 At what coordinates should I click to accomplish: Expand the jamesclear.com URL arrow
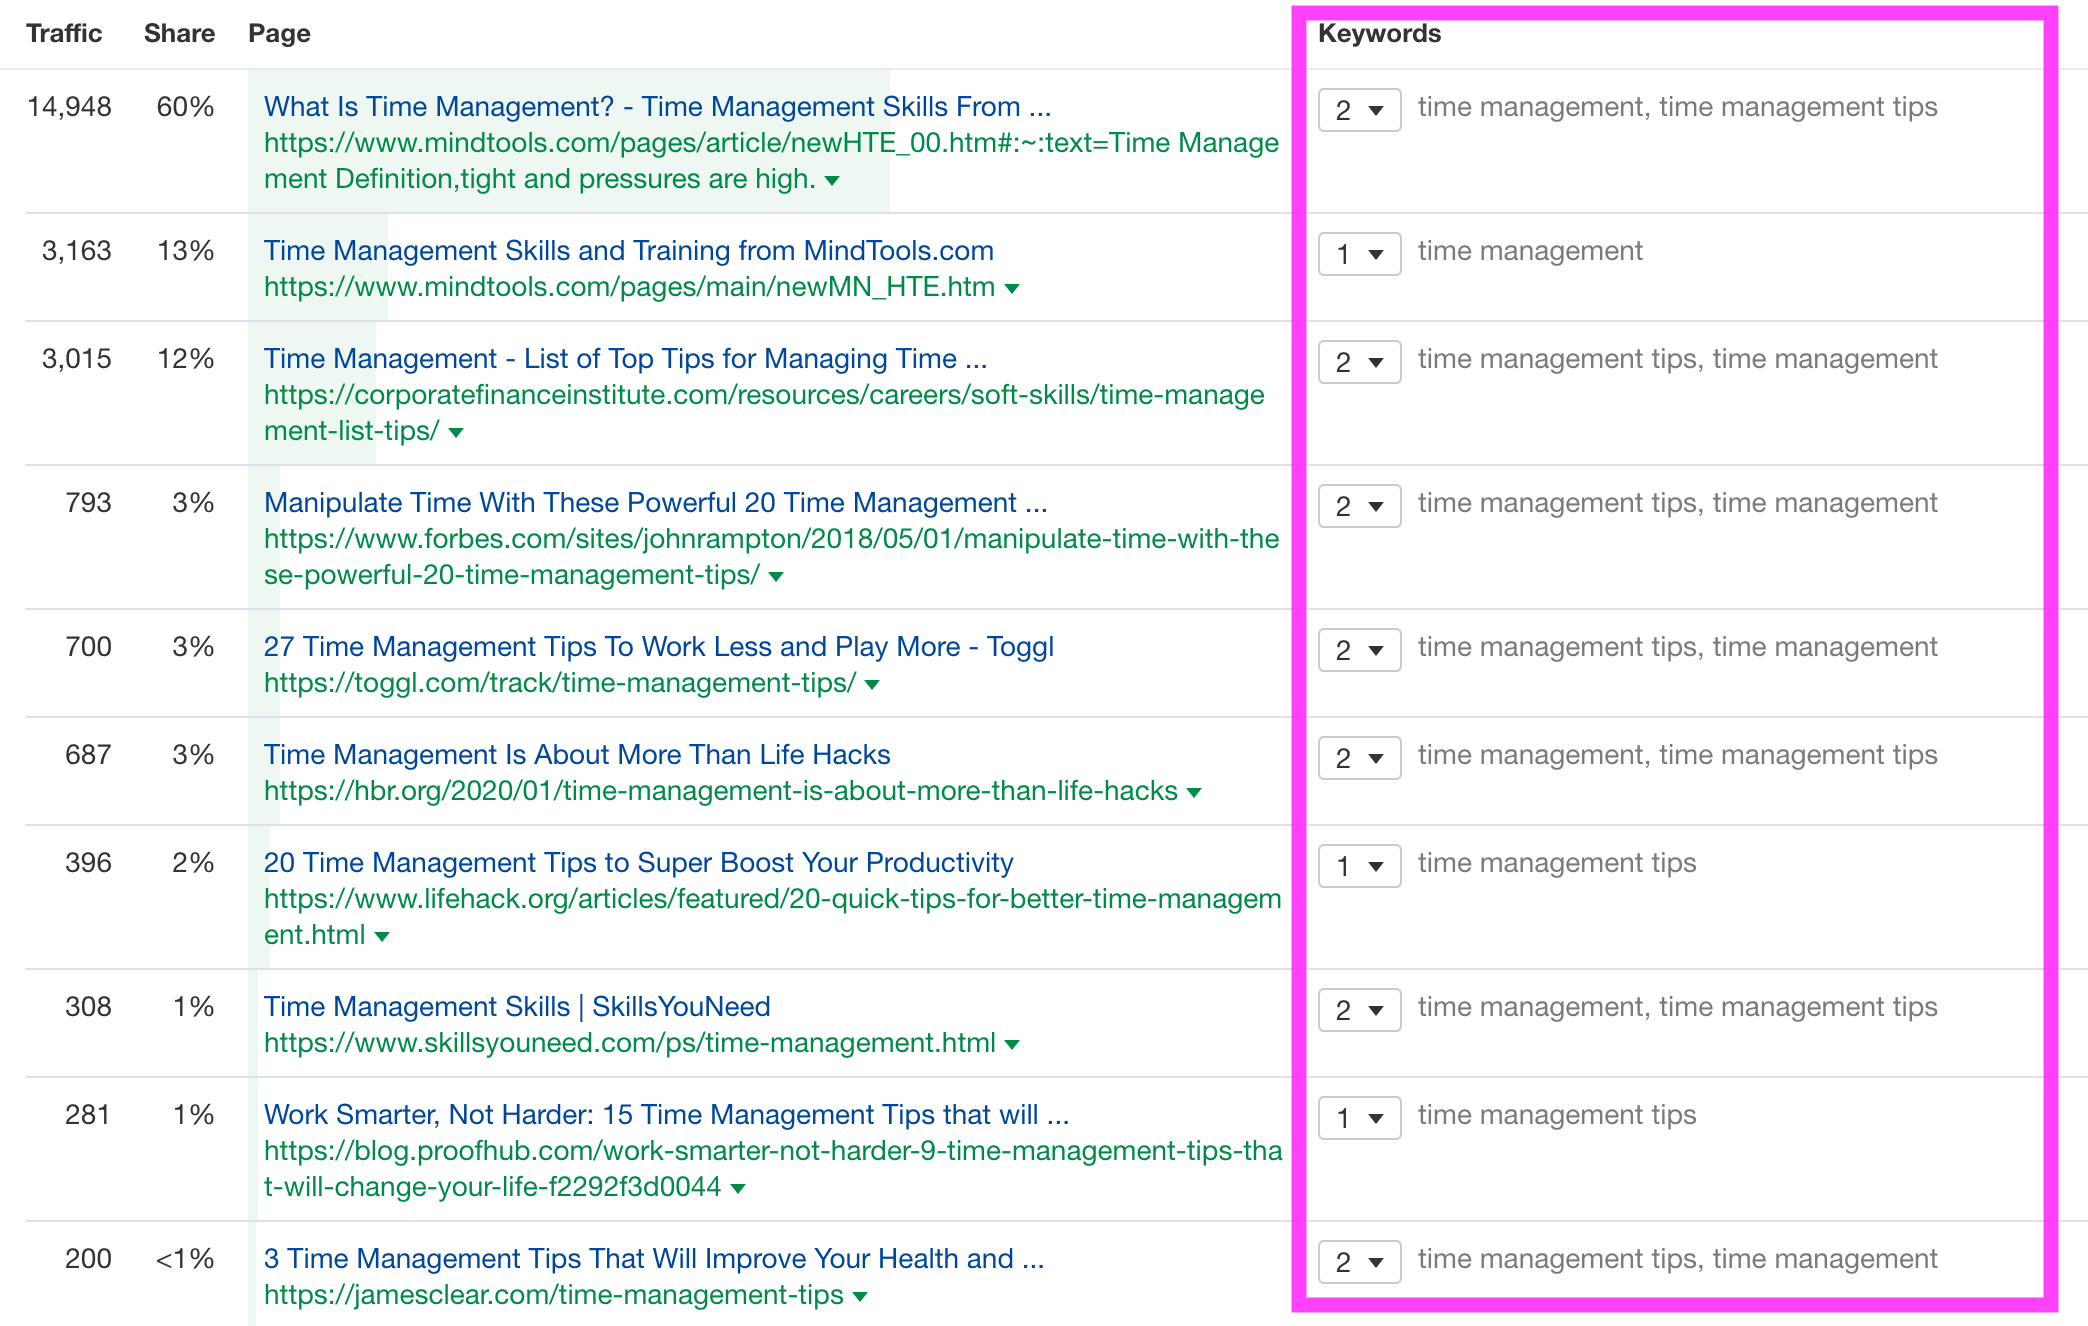pyautogui.click(x=858, y=1295)
